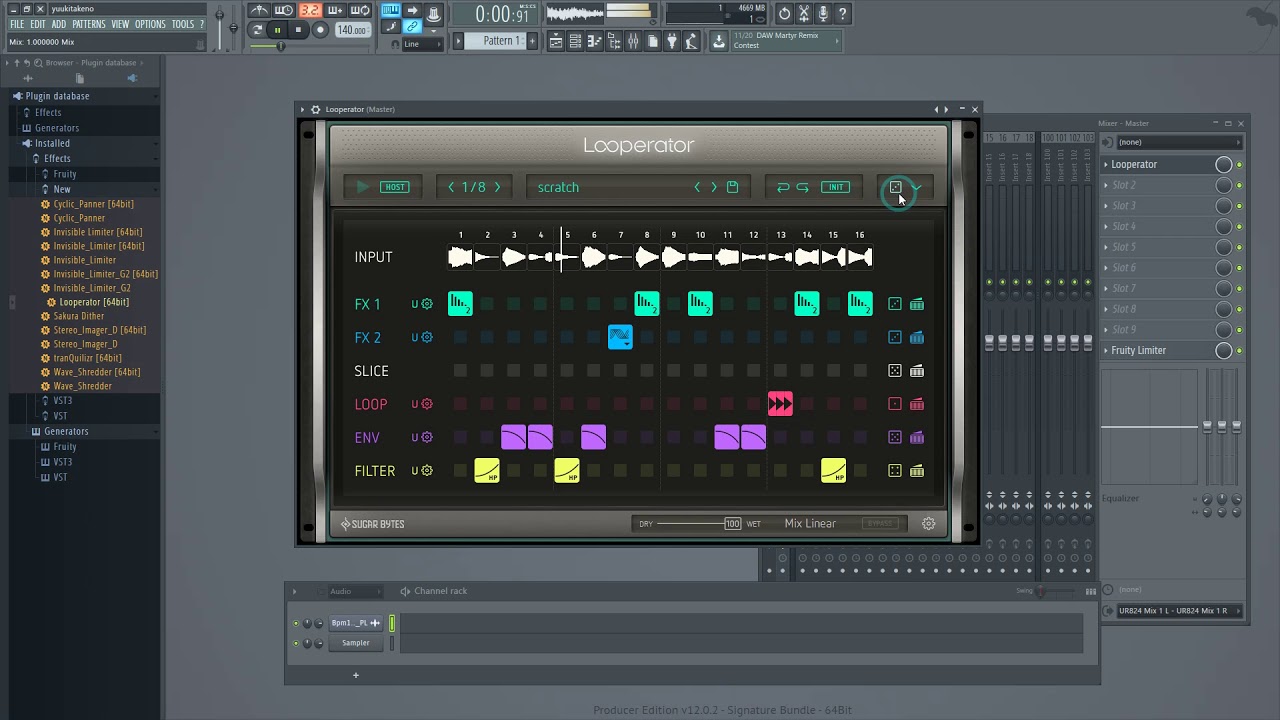Open the EDIT menu
Image resolution: width=1280 pixels, height=720 pixels.
(x=38, y=24)
